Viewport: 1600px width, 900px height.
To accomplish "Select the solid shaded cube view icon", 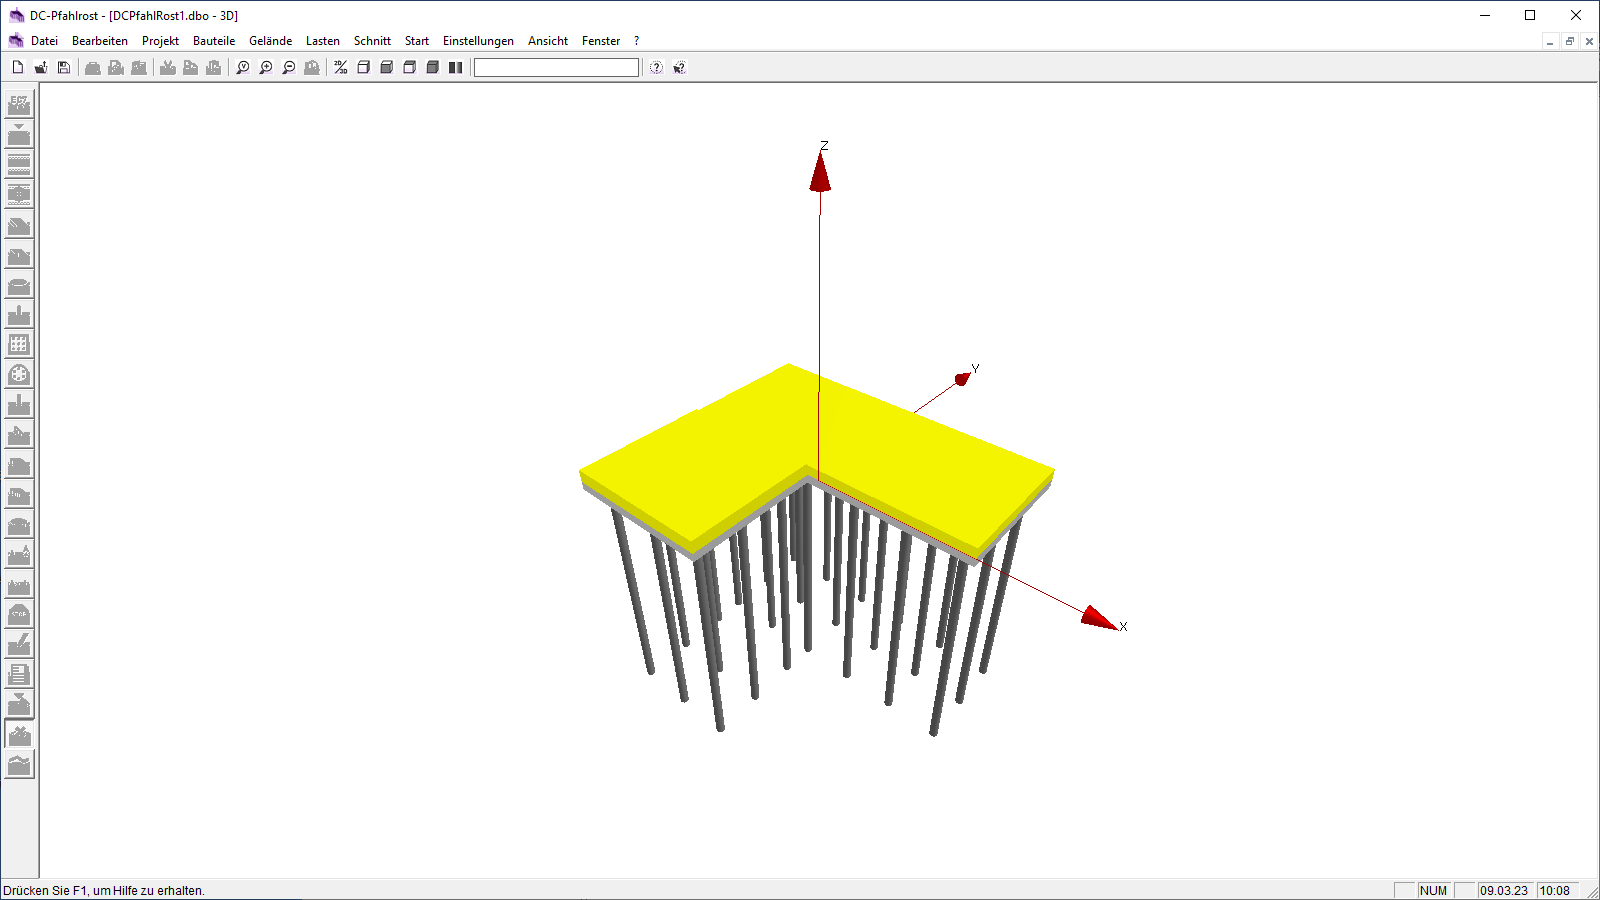I will point(433,68).
